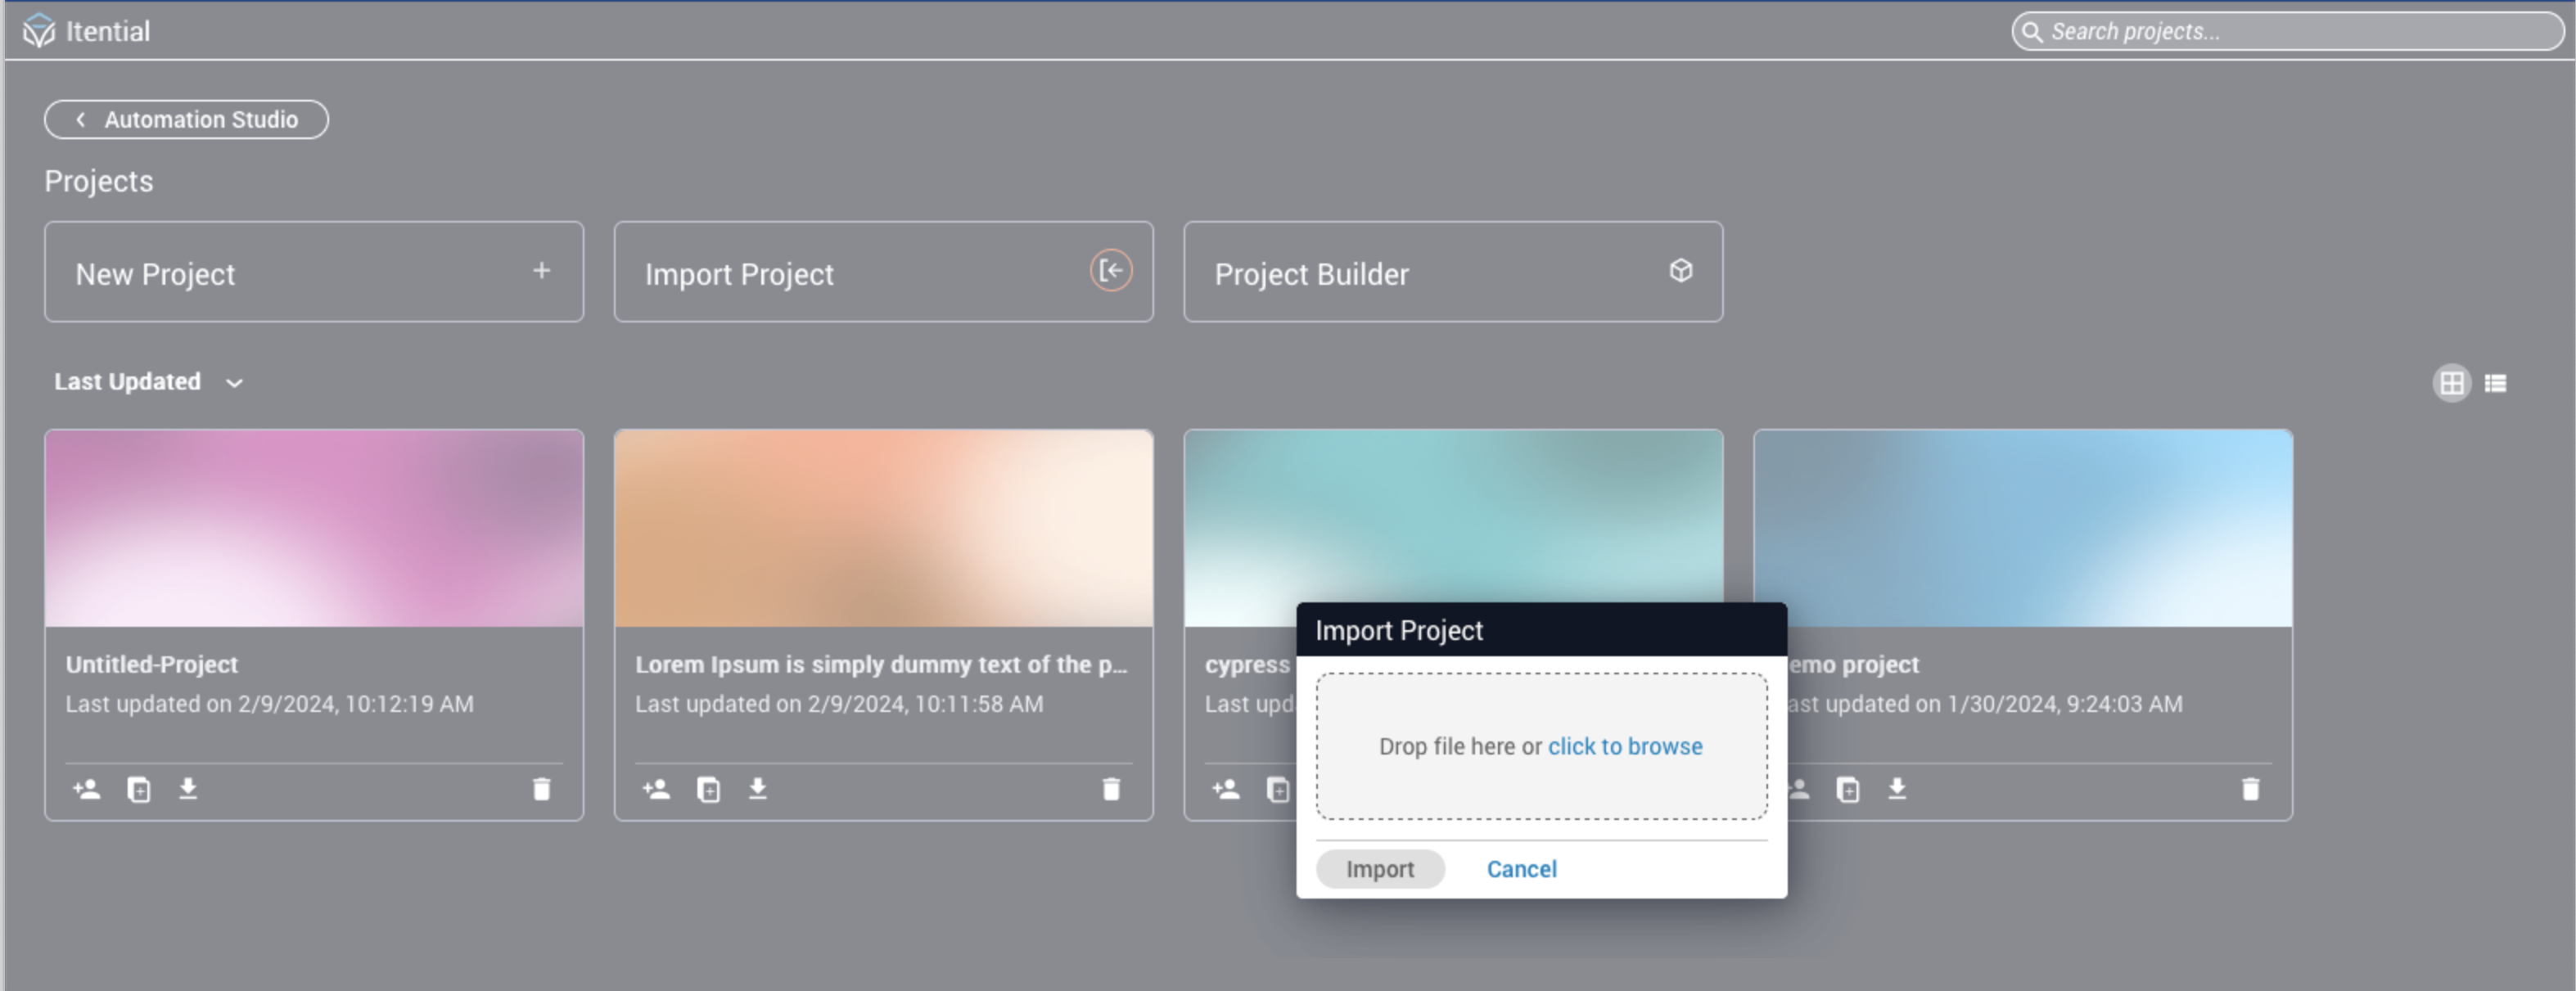
Task: Cancel the Import Project dialog
Action: [x=1520, y=868]
